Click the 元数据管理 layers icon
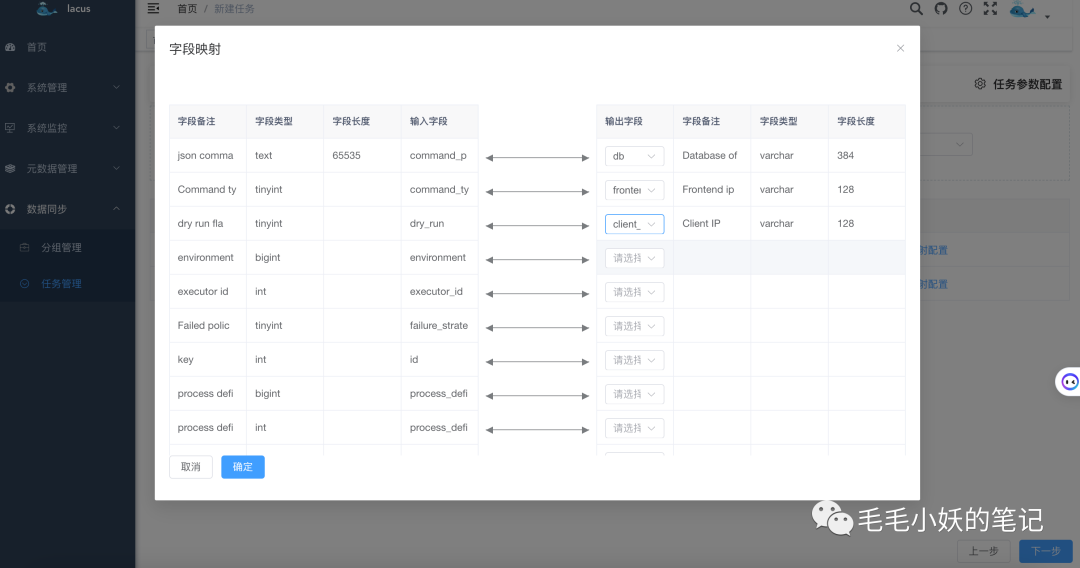The image size is (1080, 568). click(10, 169)
